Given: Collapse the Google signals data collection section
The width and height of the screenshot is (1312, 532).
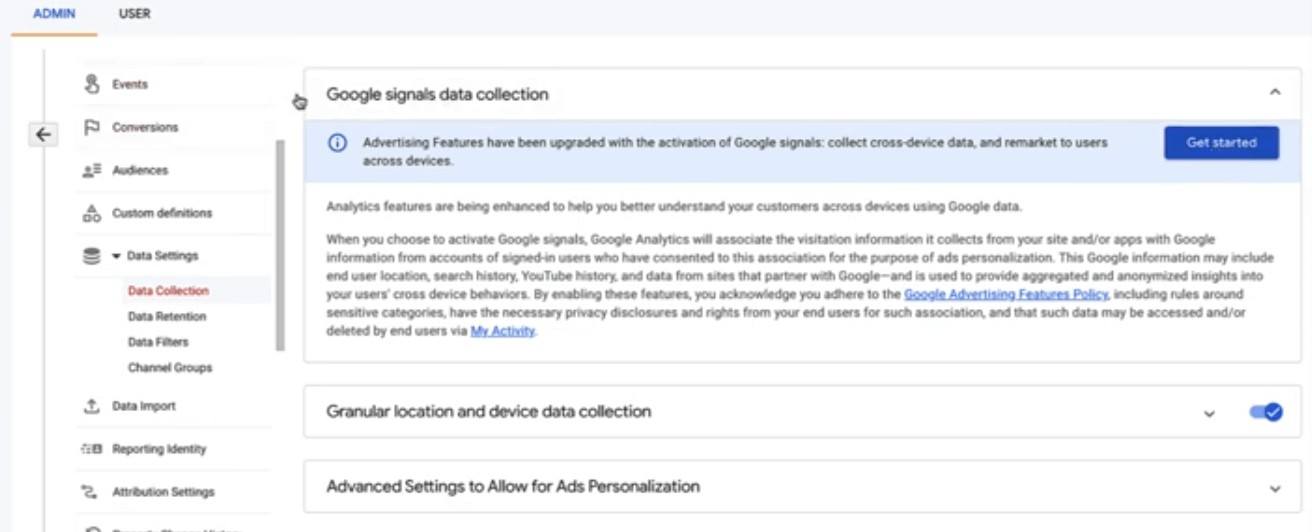Looking at the screenshot, I should [x=1275, y=92].
